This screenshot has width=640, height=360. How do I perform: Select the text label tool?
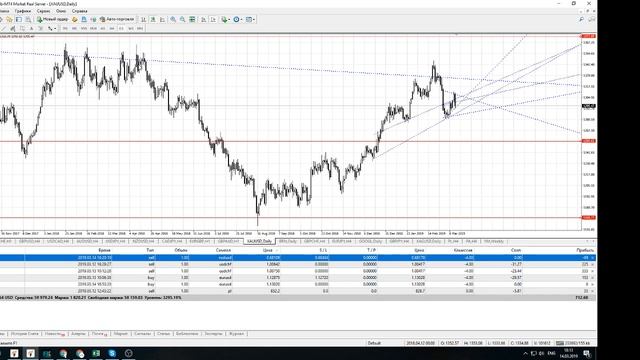coord(31,29)
